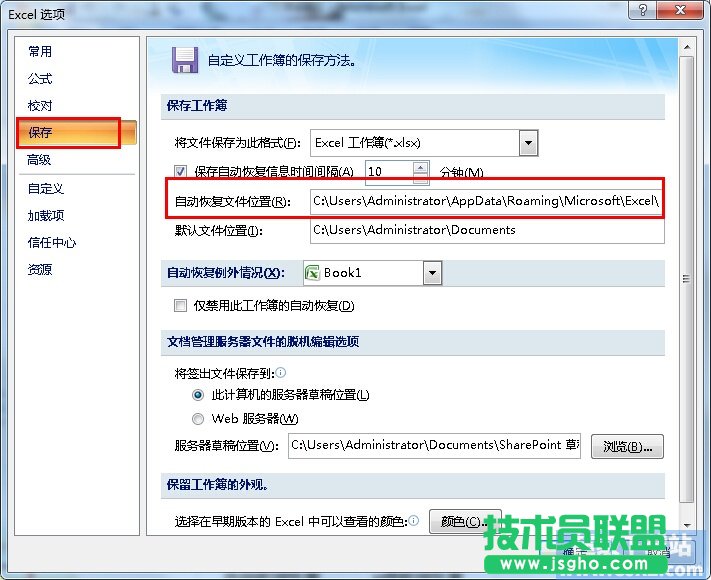Decrease the auto-recover minutes with down arrow
Viewport: 711px width, 580px height.
click(421, 177)
